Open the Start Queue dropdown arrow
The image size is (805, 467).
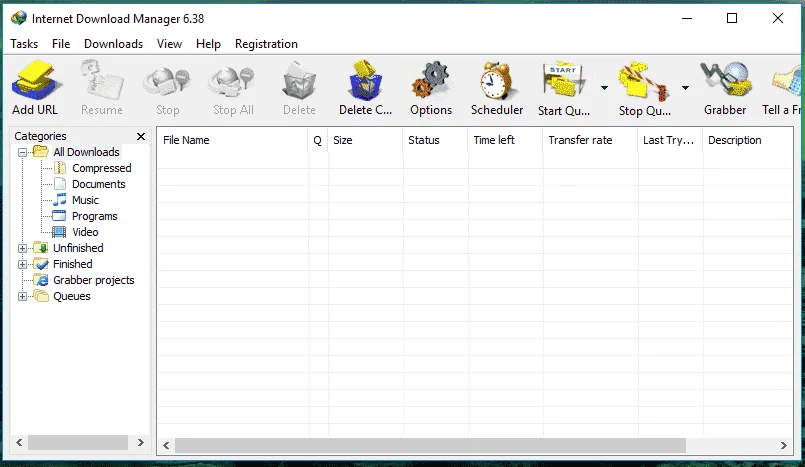(x=604, y=88)
